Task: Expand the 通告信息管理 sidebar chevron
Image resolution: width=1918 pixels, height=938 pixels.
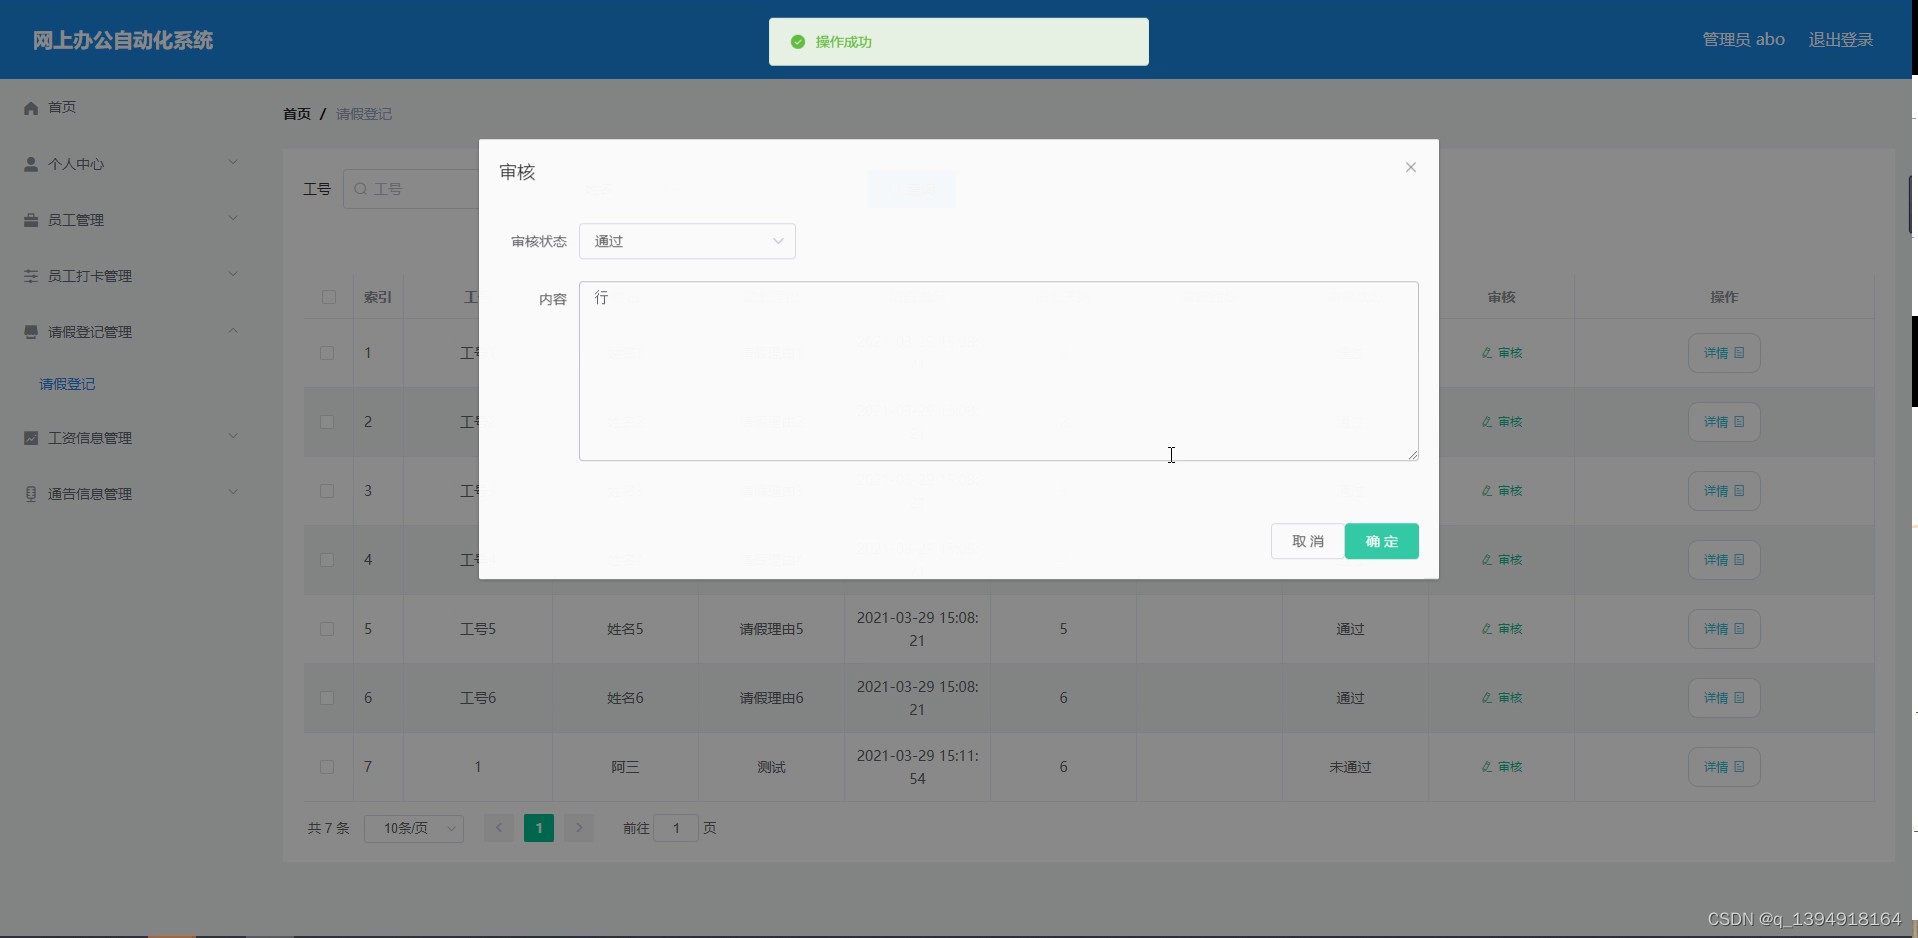Action: click(233, 492)
